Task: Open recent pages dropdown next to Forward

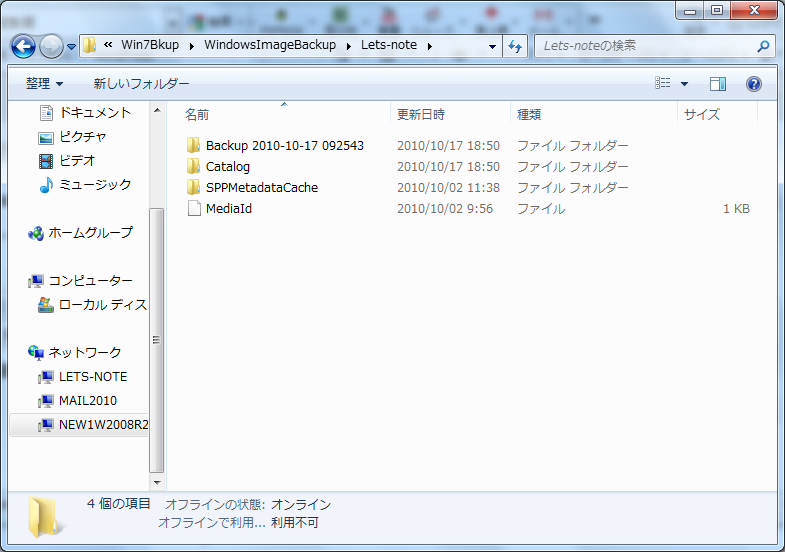Action: (x=72, y=46)
